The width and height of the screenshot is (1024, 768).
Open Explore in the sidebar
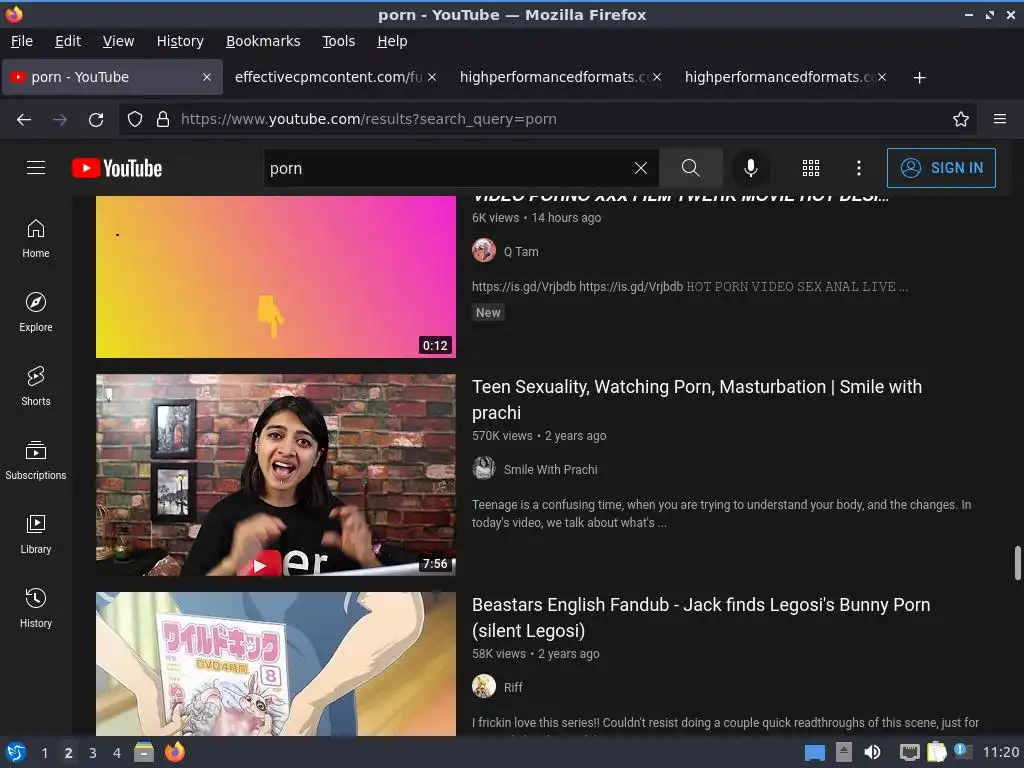(36, 312)
